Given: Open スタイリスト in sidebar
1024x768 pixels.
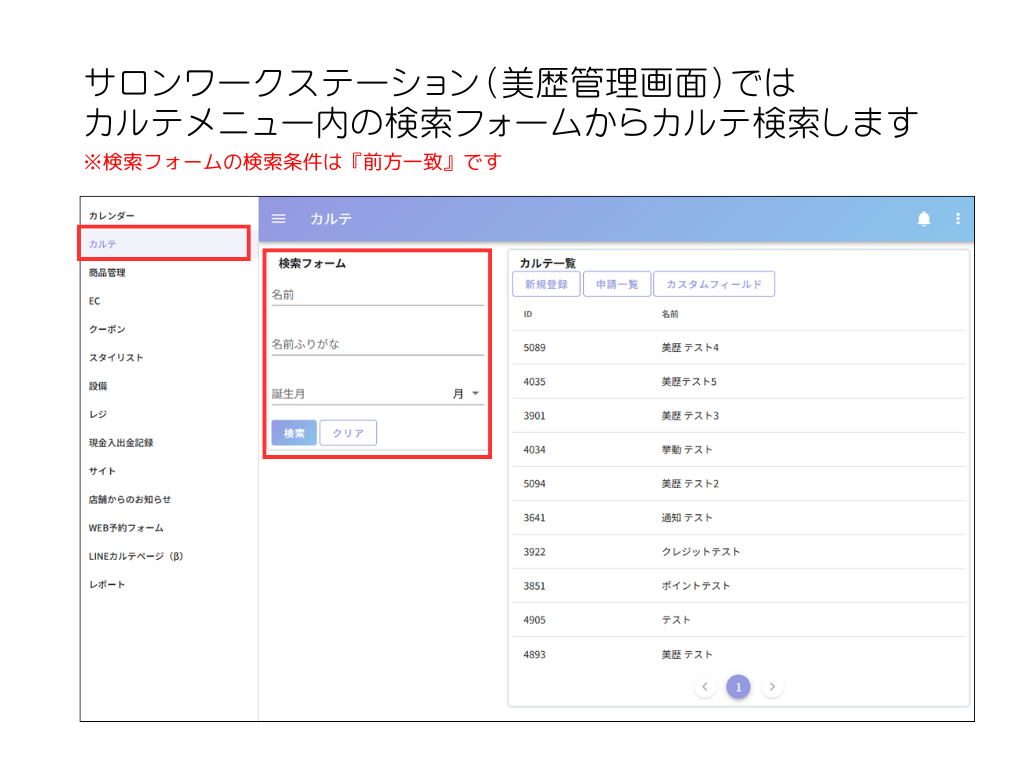Looking at the screenshot, I should pyautogui.click(x=116, y=357).
